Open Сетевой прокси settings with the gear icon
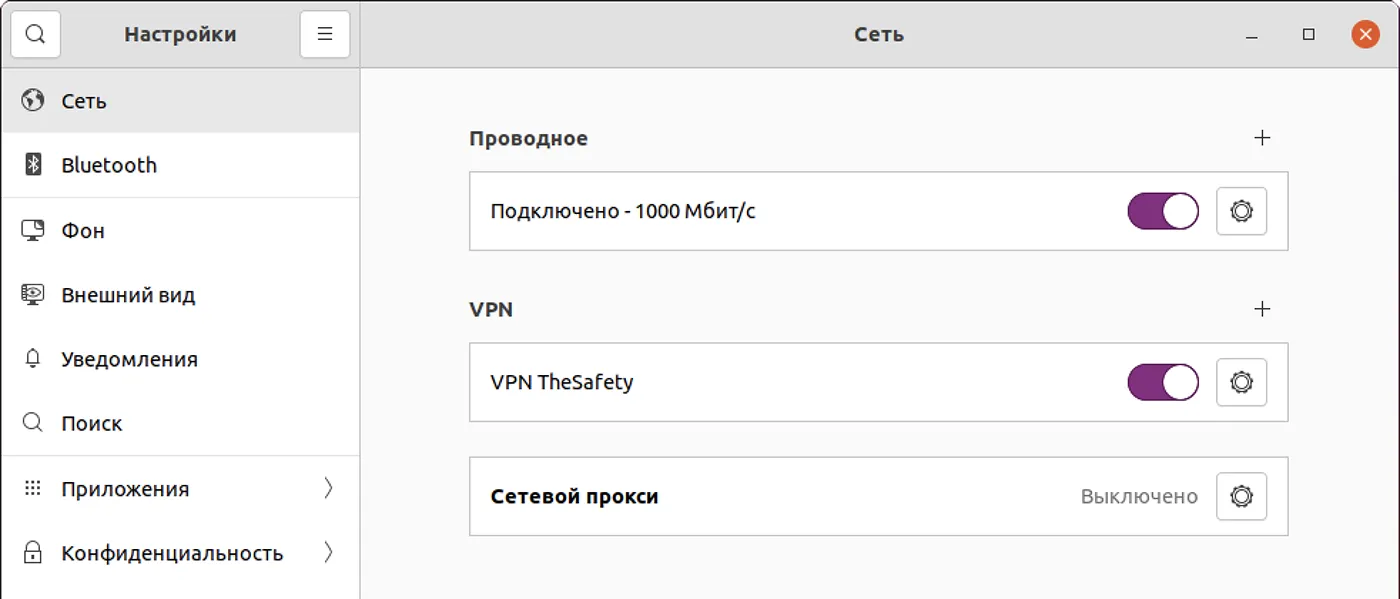 pos(1241,496)
